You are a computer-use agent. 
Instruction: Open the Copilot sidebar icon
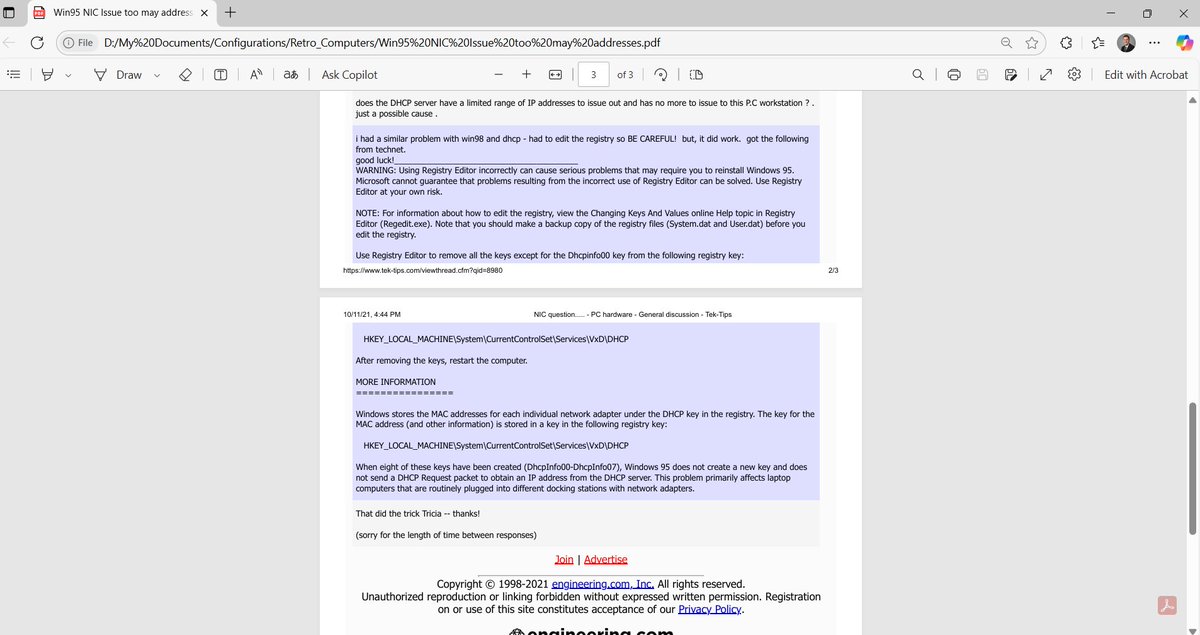pos(1184,43)
